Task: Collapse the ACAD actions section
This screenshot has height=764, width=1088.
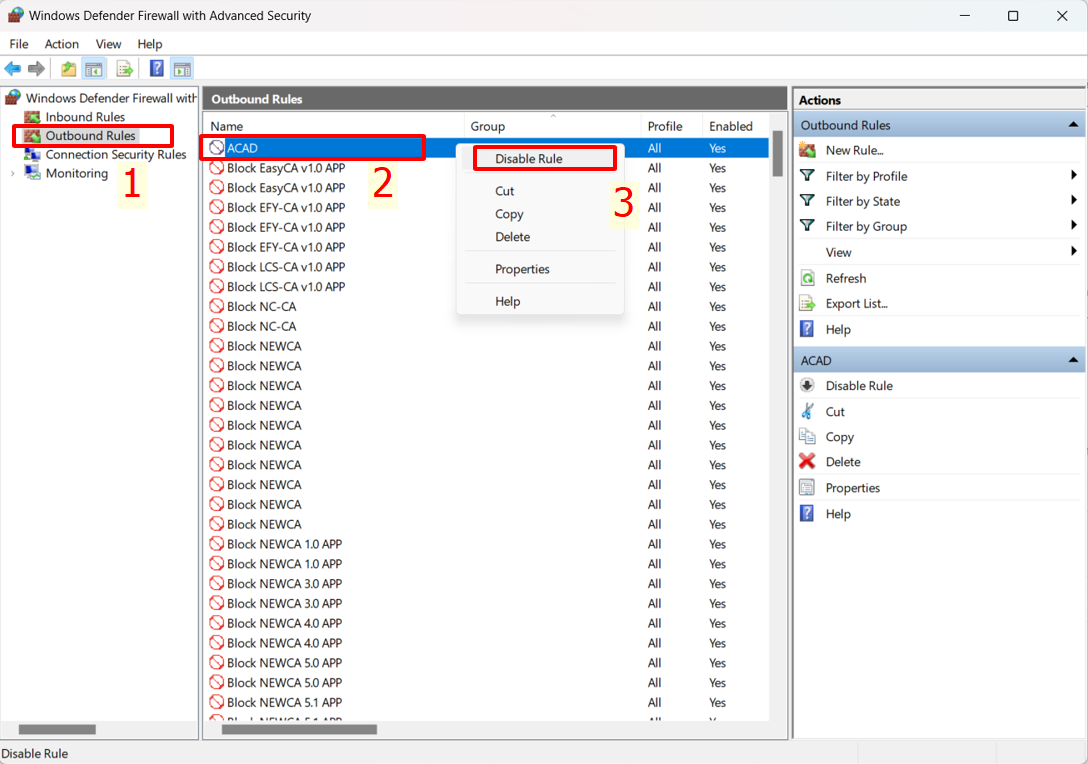Action: (x=1073, y=360)
